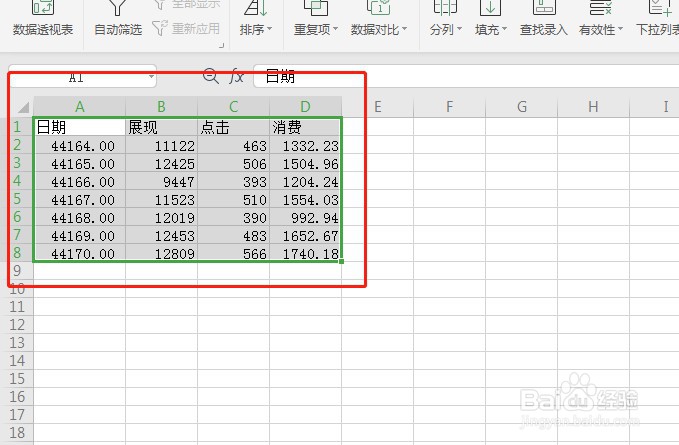Image resolution: width=679 pixels, height=445 pixels.
Task: Expand the sort and filter group launcher
Action: 221,45
